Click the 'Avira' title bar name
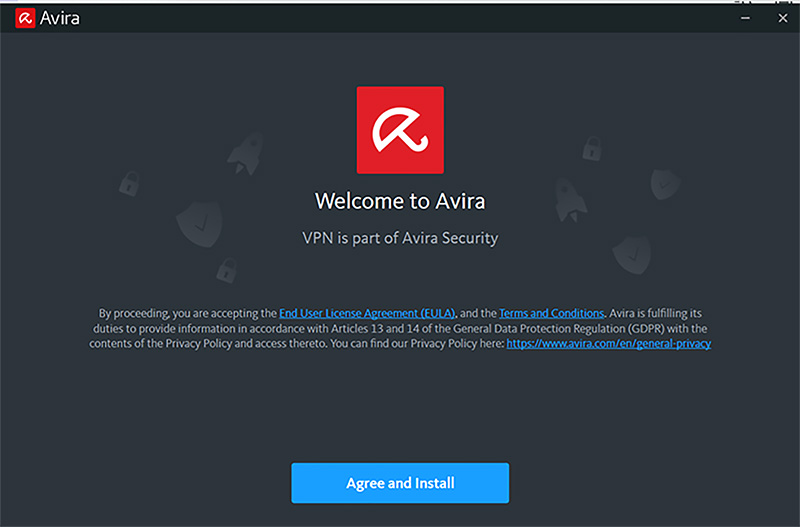The height and width of the screenshot is (527, 800). click(60, 18)
